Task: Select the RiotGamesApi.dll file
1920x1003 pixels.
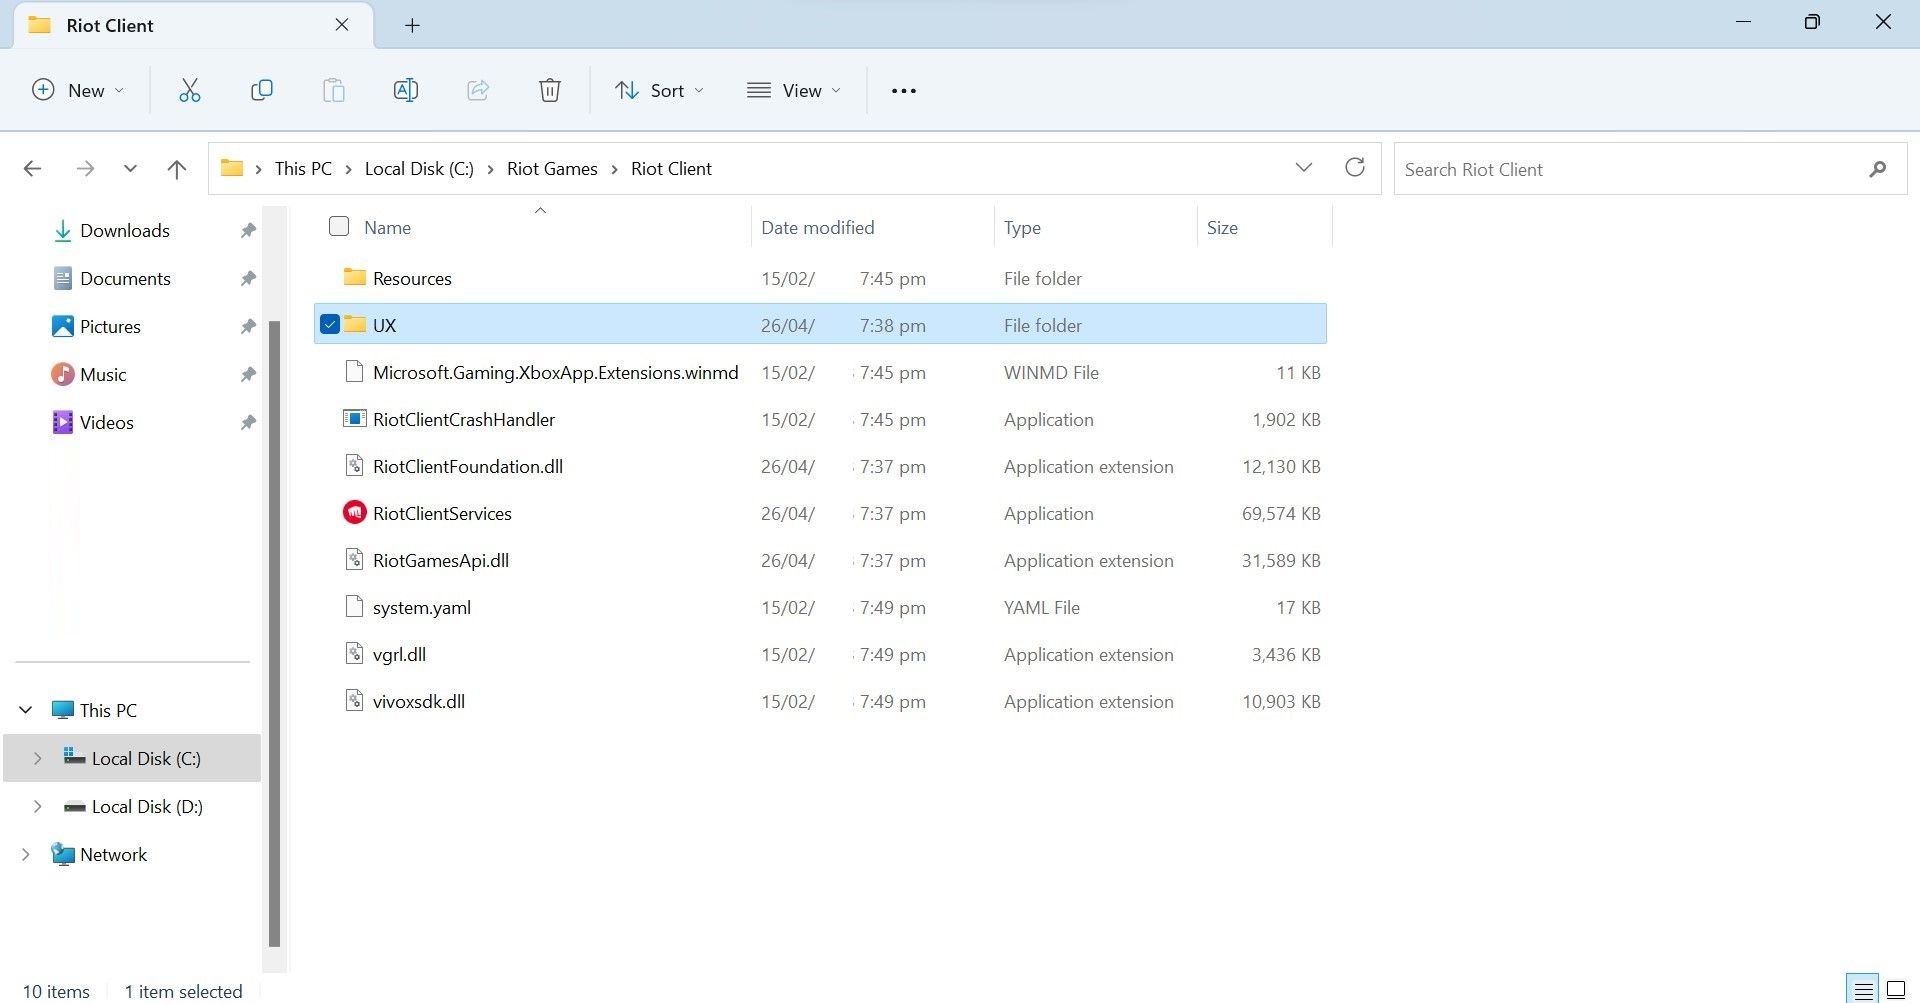Action: click(x=440, y=560)
